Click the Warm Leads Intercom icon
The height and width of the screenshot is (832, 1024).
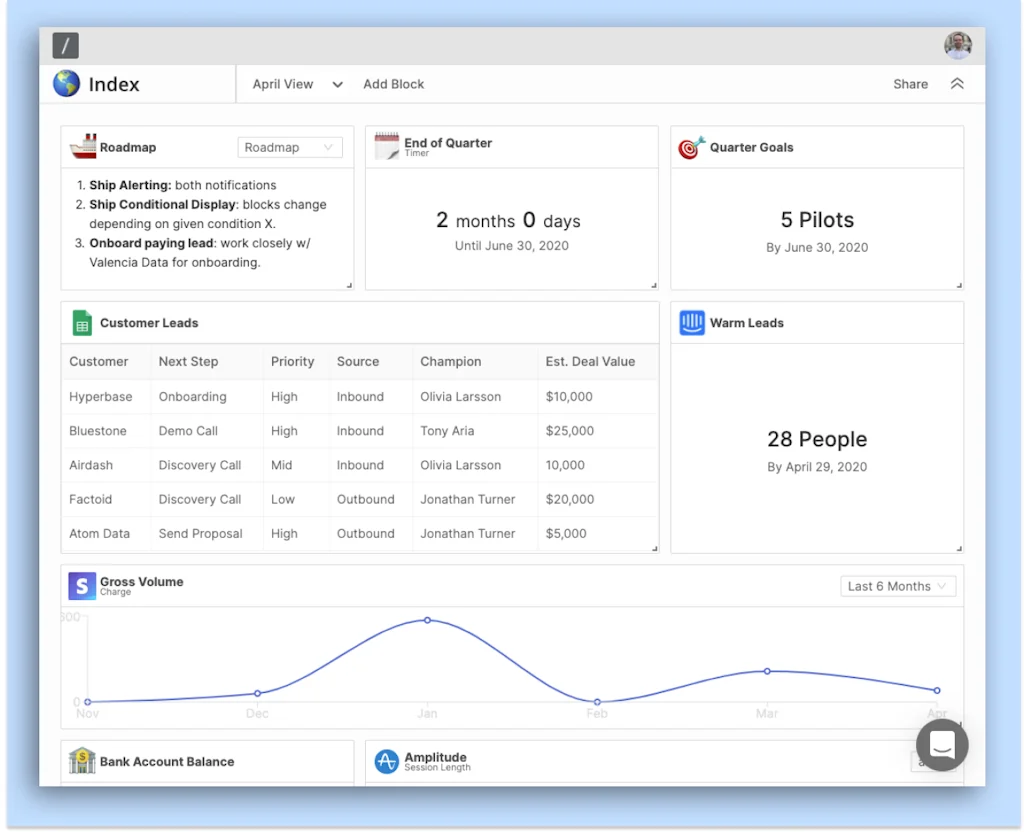692,323
